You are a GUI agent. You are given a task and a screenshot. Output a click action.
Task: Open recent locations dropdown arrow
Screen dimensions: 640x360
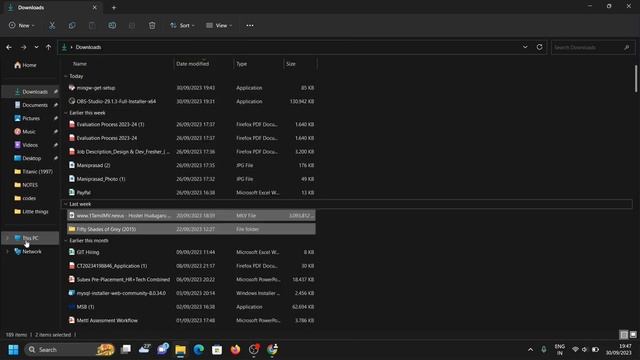(36, 47)
